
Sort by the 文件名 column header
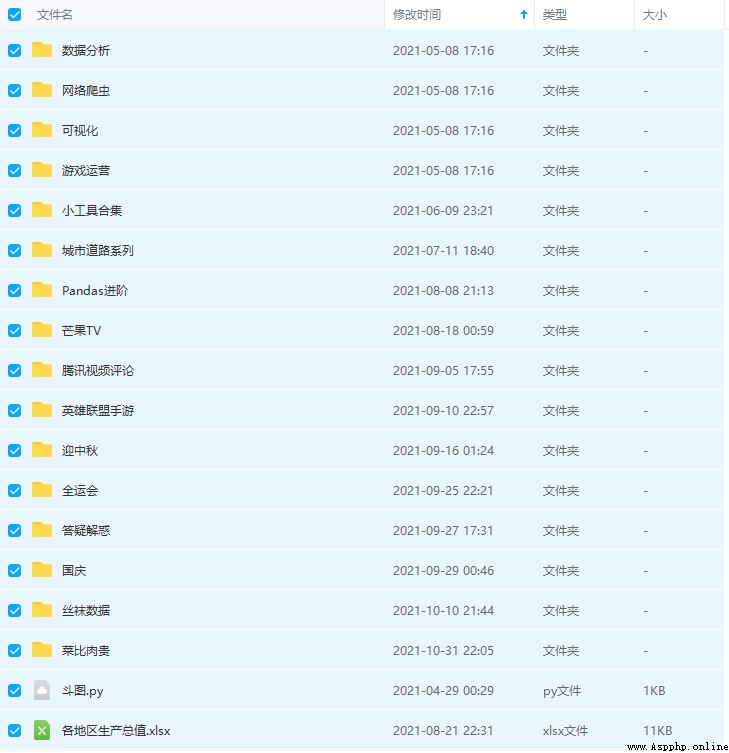pos(55,14)
